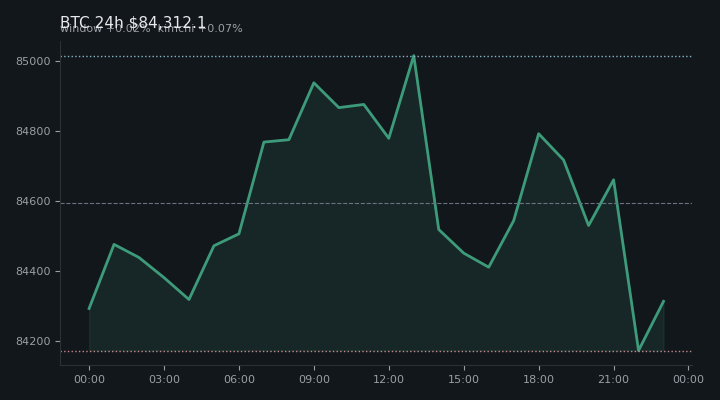Click the 12:00 x-axis tick label

[x=389, y=379]
